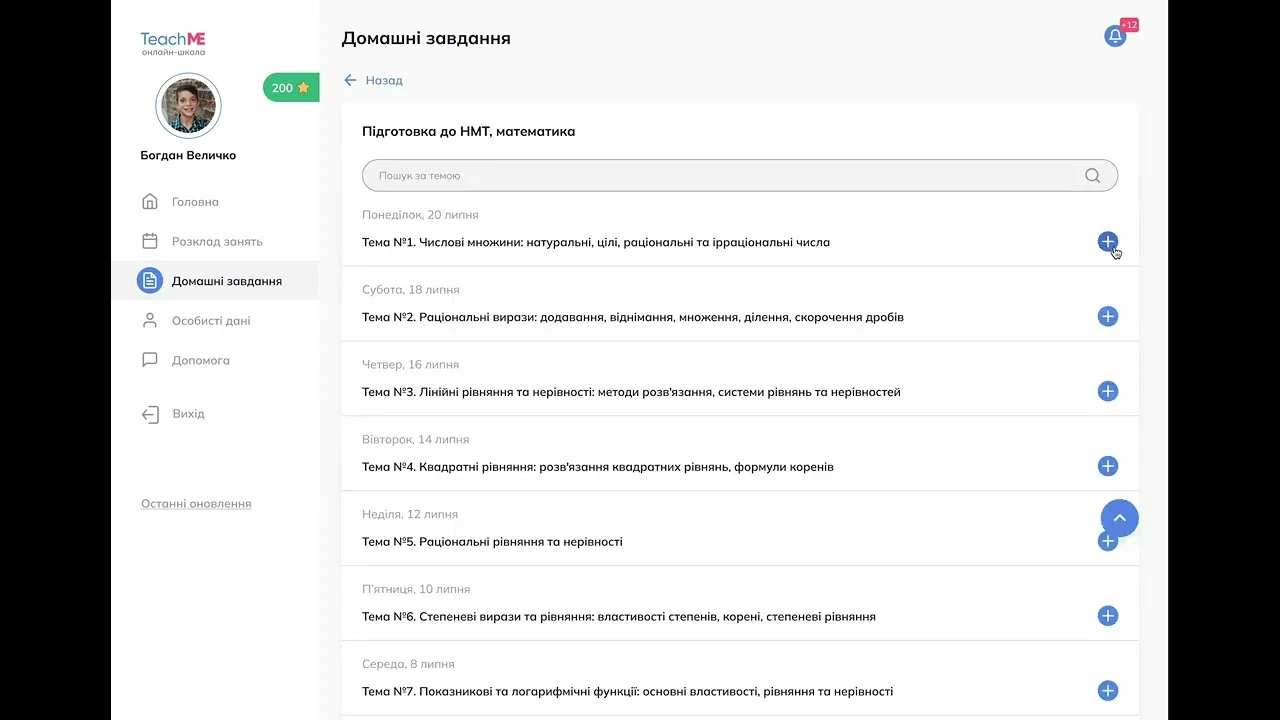
Task: Expand Тема №4 Квадратні рівняння
Action: [1107, 466]
